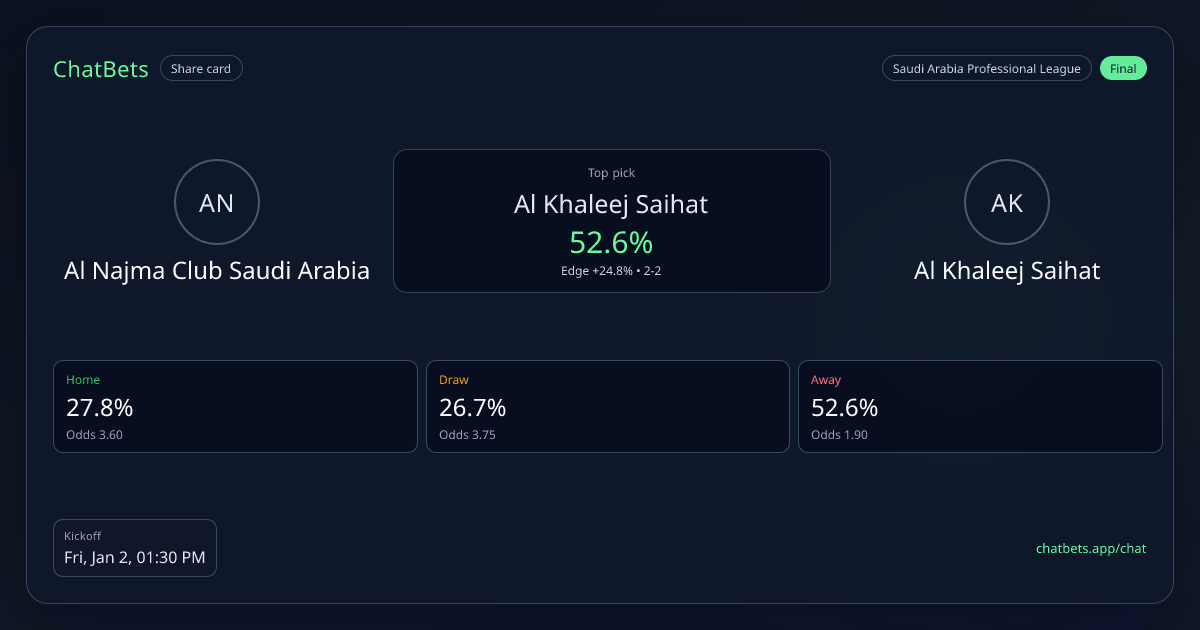Click the Al Najma Club Saudi Arabia name

click(x=217, y=271)
